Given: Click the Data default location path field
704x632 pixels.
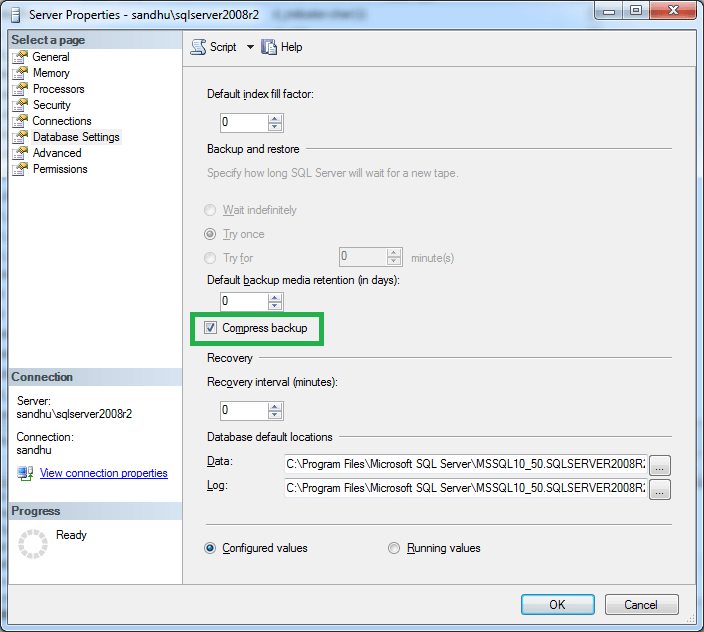Looking at the screenshot, I should [466, 464].
